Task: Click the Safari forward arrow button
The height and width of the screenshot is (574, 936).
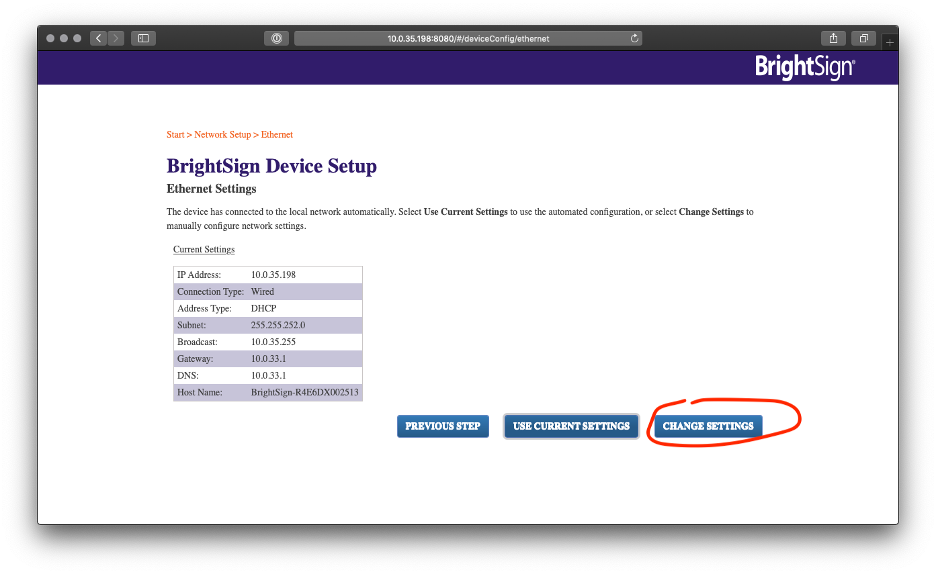Action: tap(116, 38)
